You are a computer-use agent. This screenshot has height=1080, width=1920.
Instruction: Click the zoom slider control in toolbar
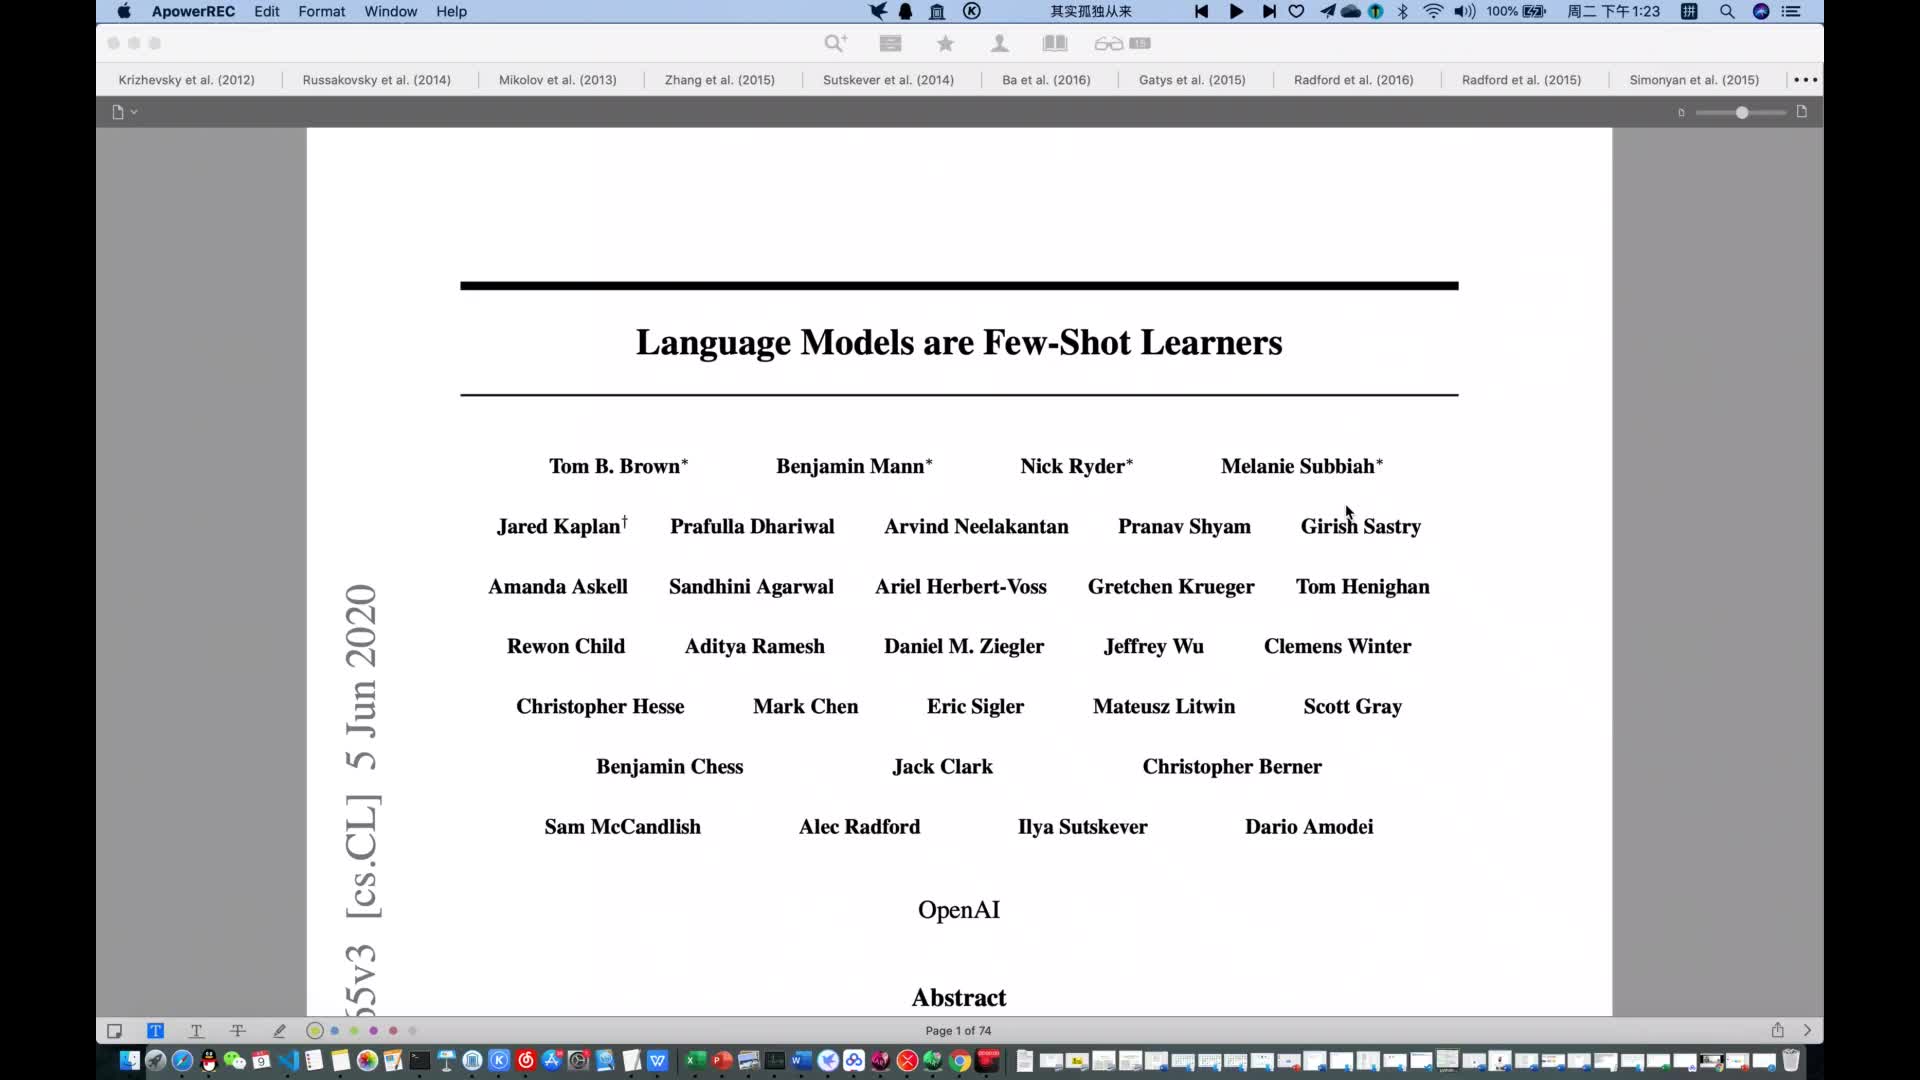pyautogui.click(x=1741, y=112)
